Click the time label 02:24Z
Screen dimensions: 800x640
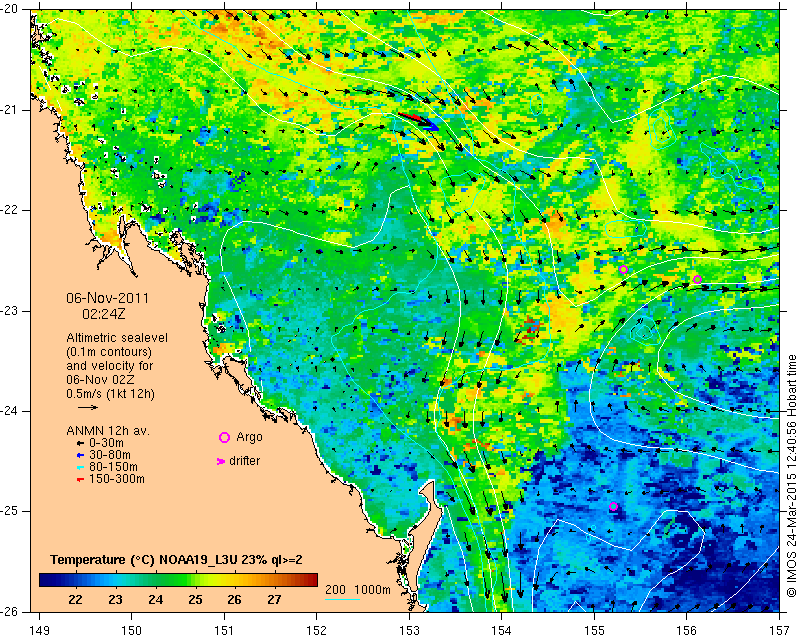[104, 314]
